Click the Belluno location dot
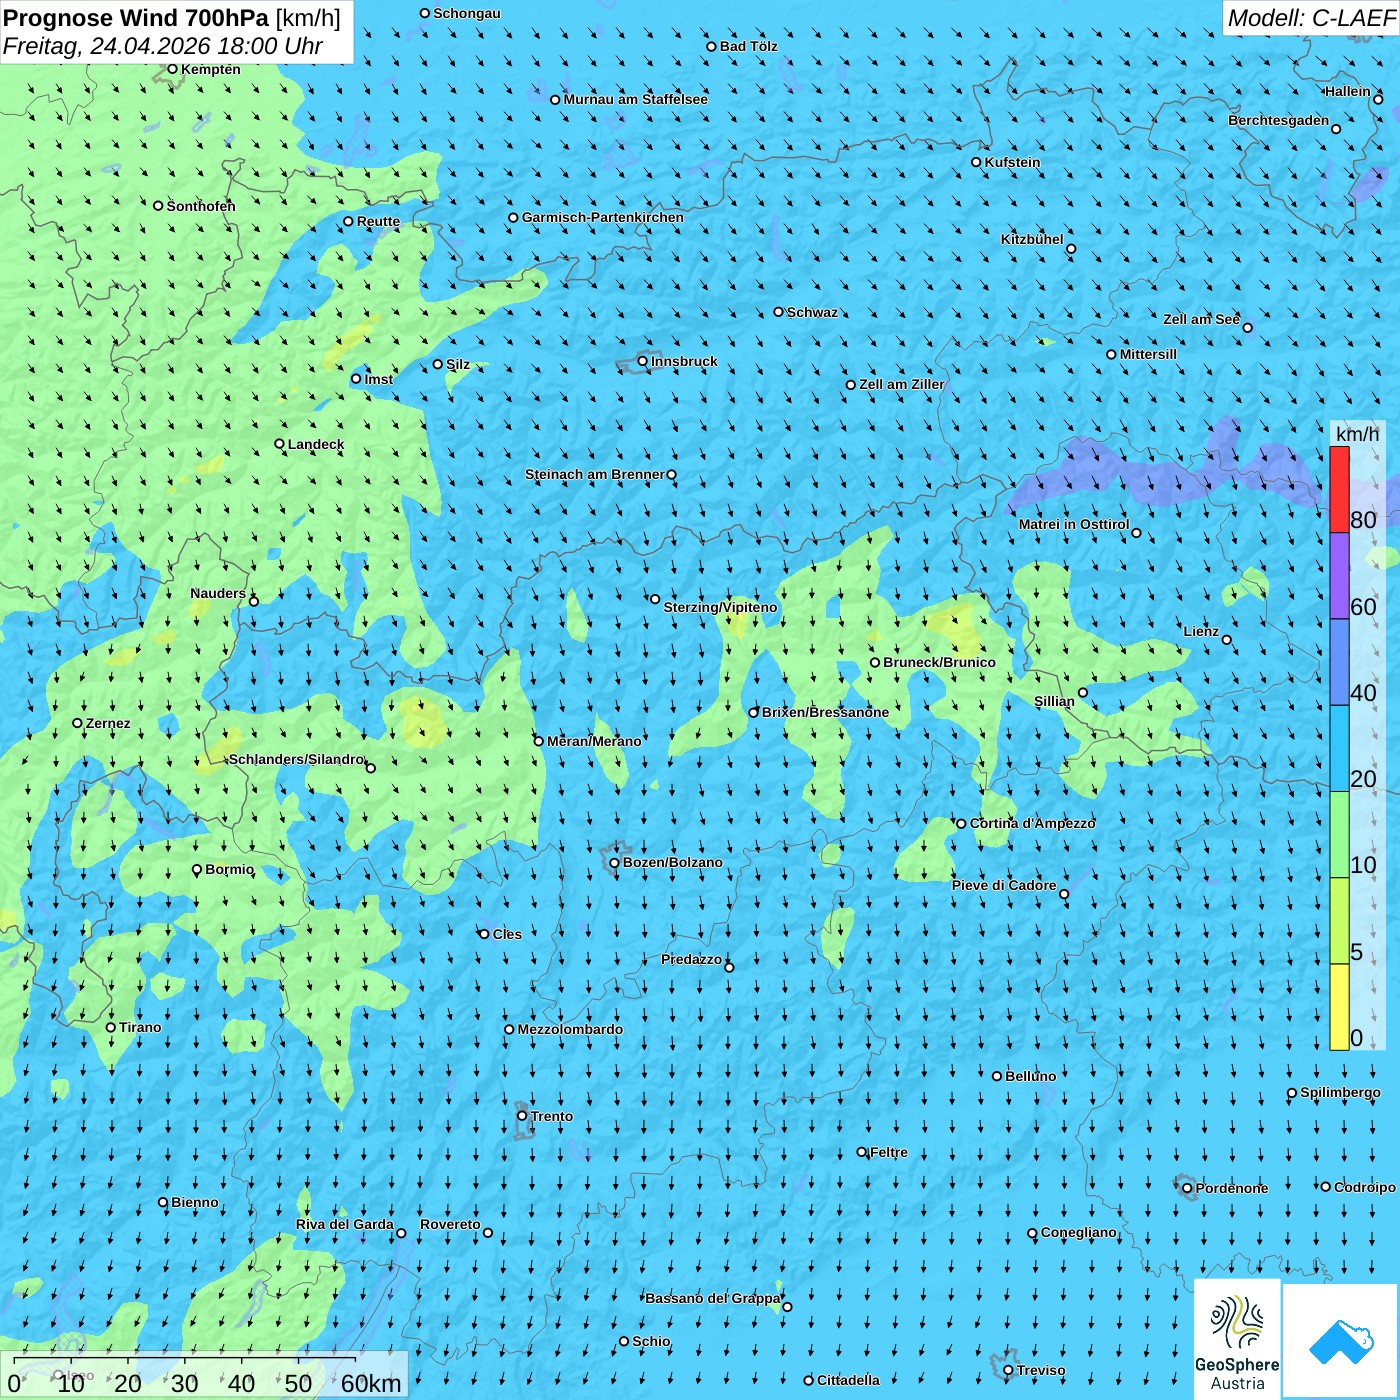Image resolution: width=1400 pixels, height=1400 pixels. [997, 1076]
